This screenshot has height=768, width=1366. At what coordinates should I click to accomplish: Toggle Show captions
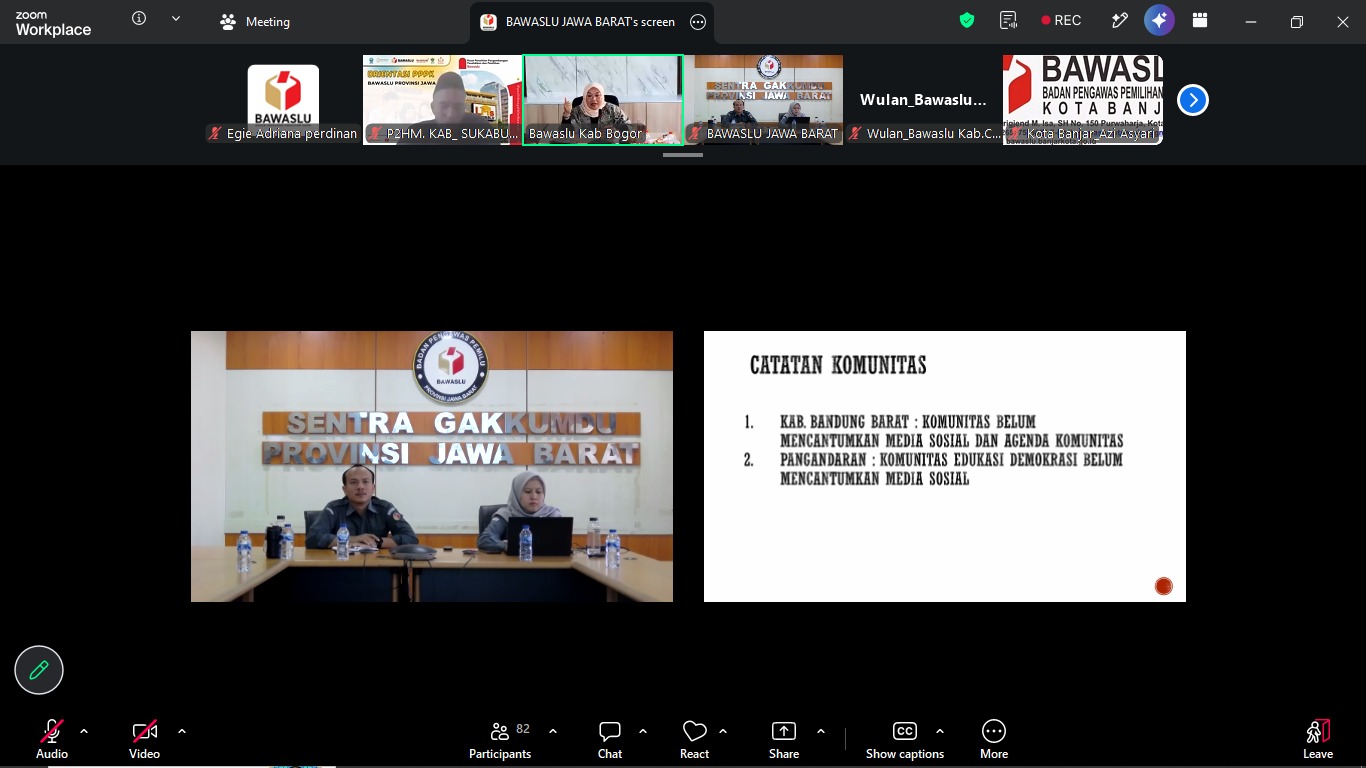905,739
